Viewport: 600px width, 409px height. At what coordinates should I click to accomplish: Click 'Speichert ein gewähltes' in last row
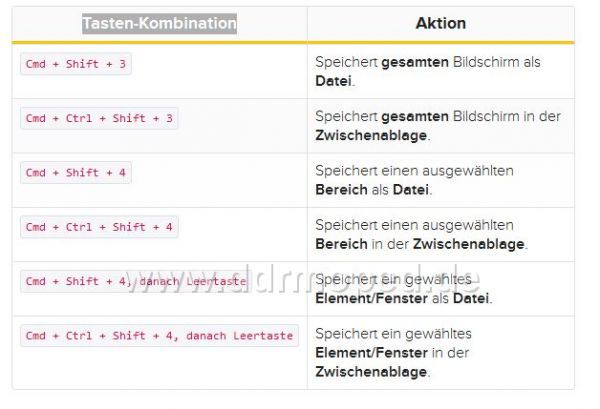coord(393,334)
